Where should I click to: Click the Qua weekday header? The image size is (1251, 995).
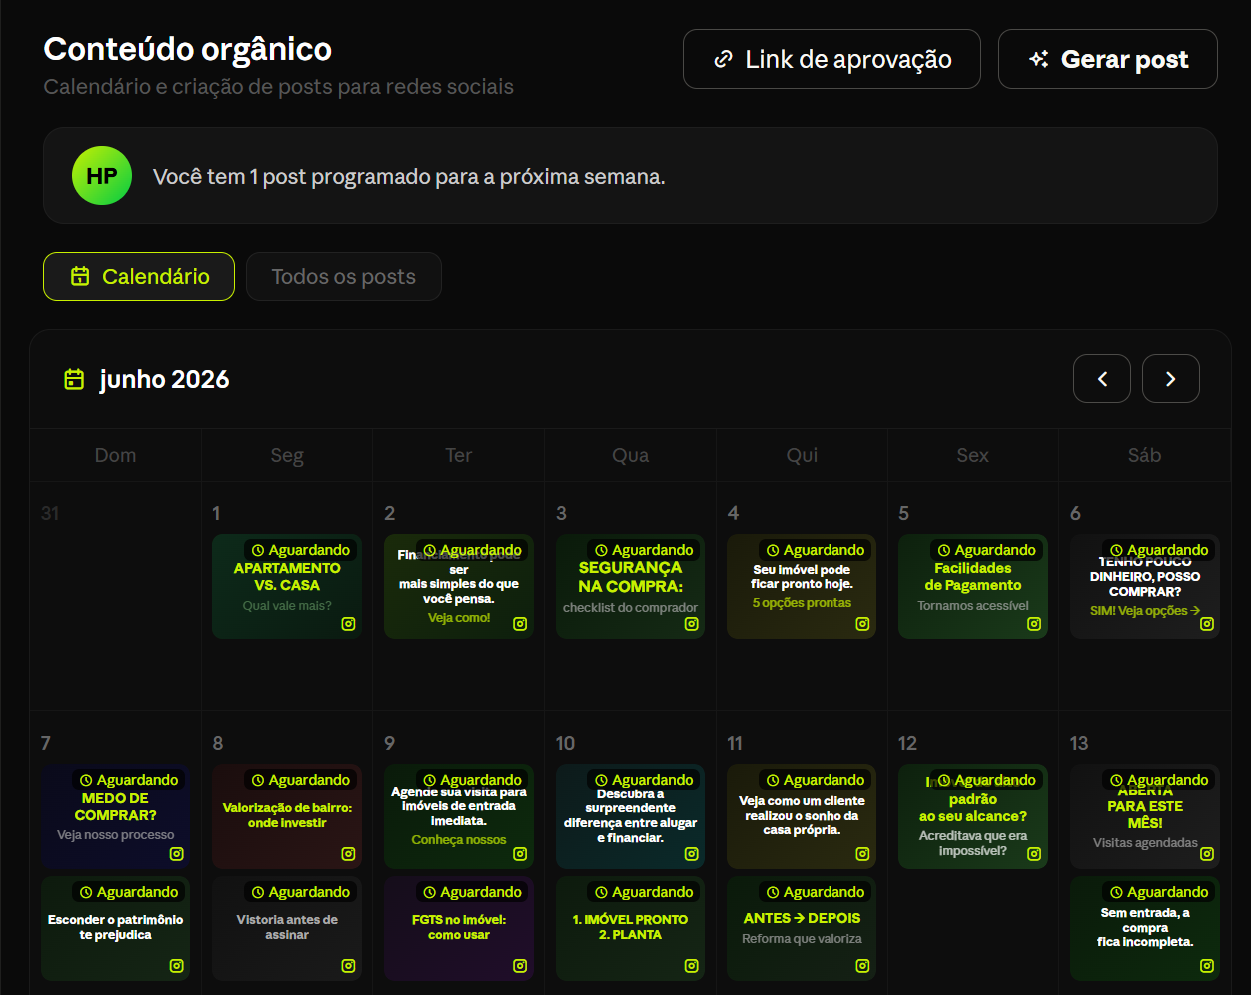(630, 455)
